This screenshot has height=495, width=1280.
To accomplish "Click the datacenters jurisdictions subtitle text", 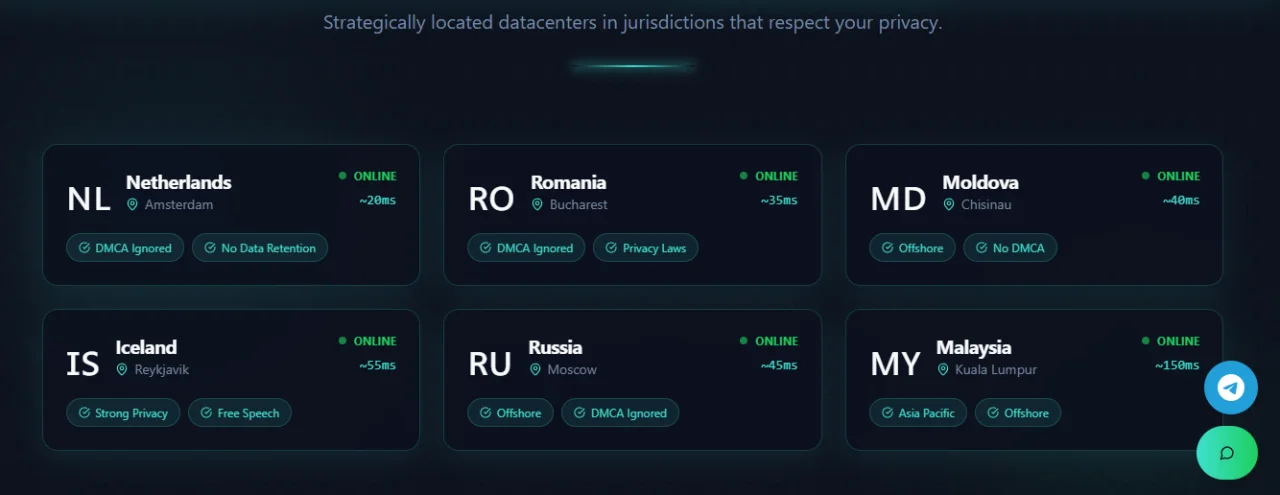I will (x=632, y=22).
